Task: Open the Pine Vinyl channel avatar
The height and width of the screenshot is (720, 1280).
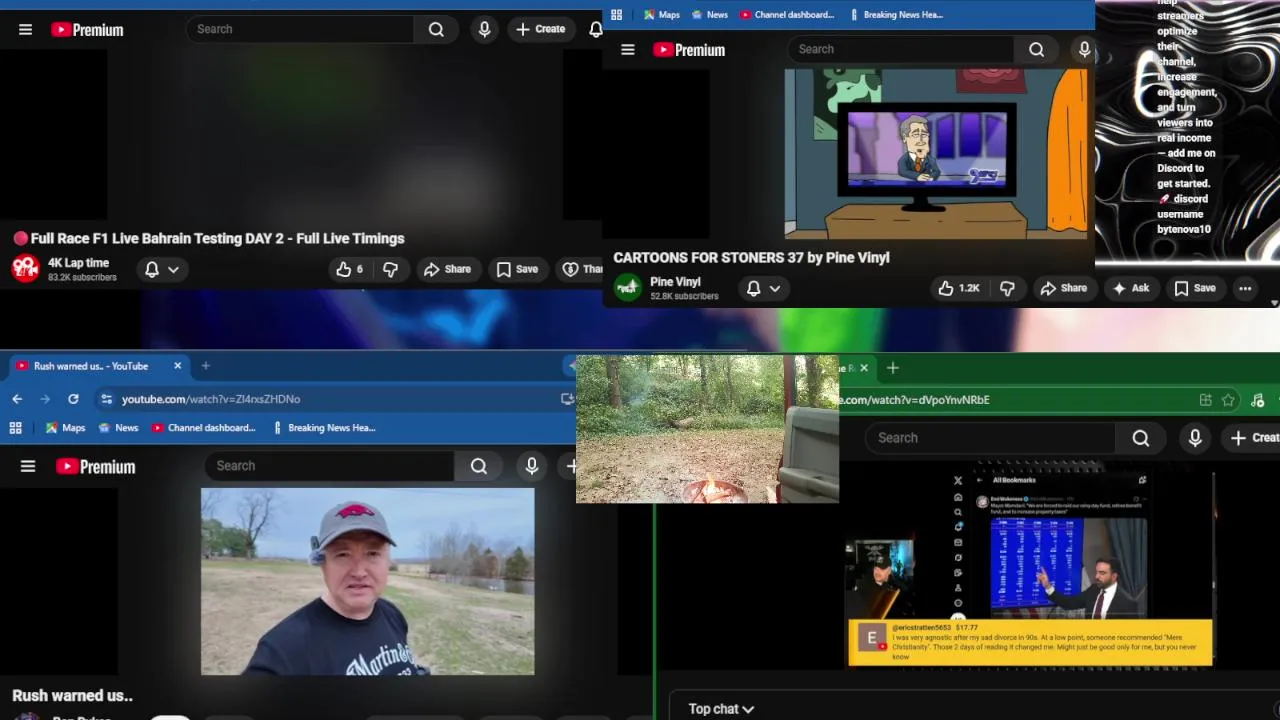Action: pyautogui.click(x=628, y=288)
